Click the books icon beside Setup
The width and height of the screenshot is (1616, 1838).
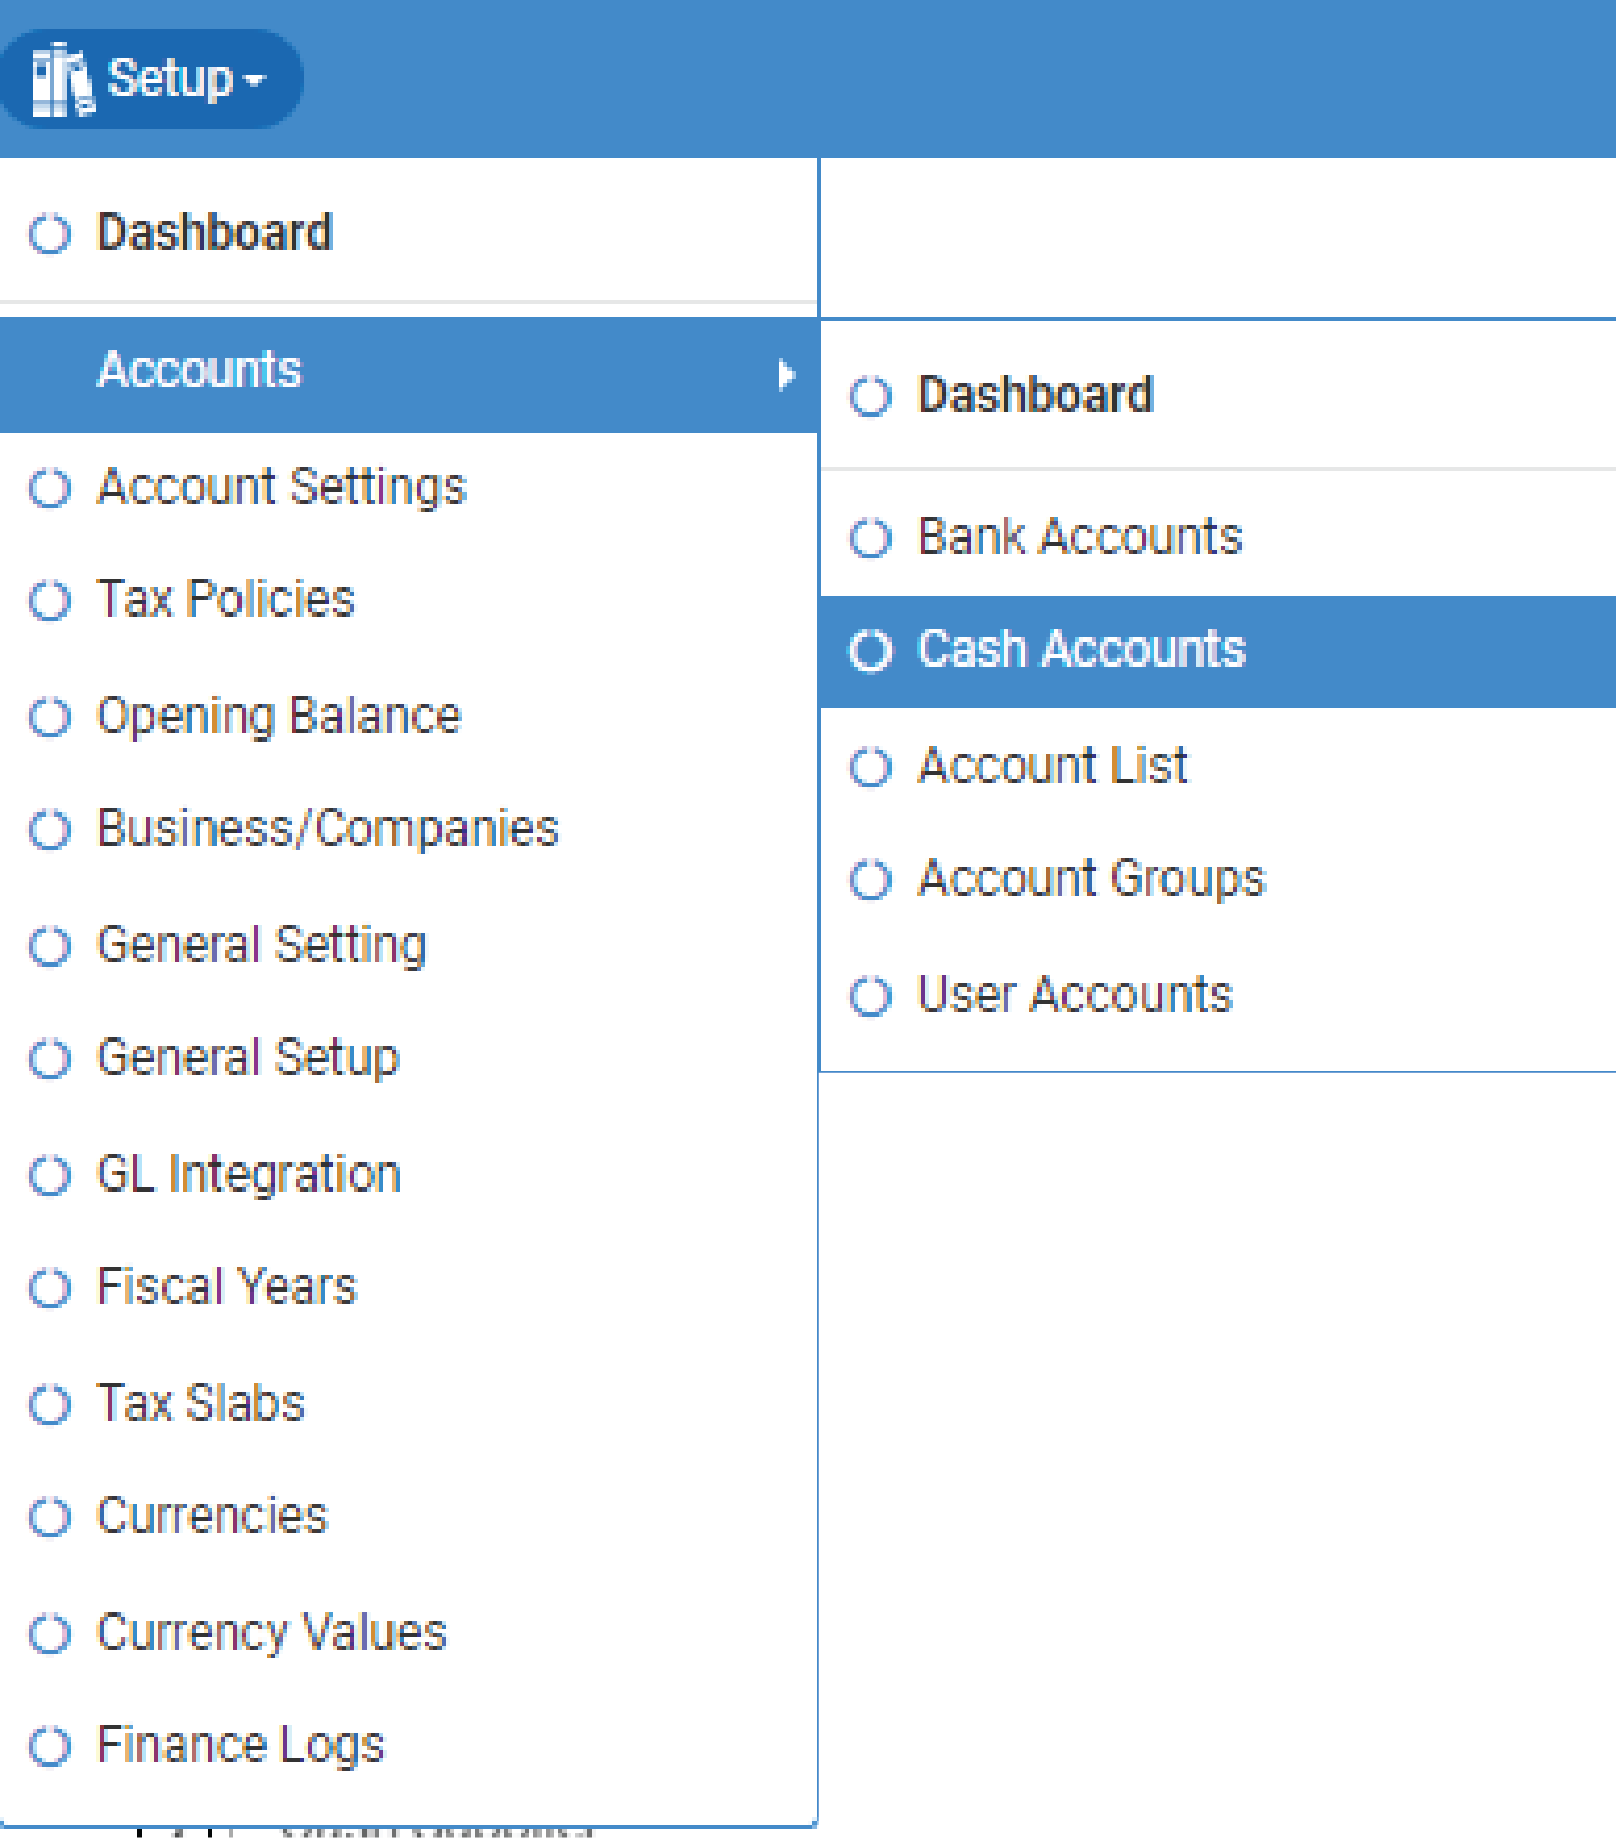(62, 80)
